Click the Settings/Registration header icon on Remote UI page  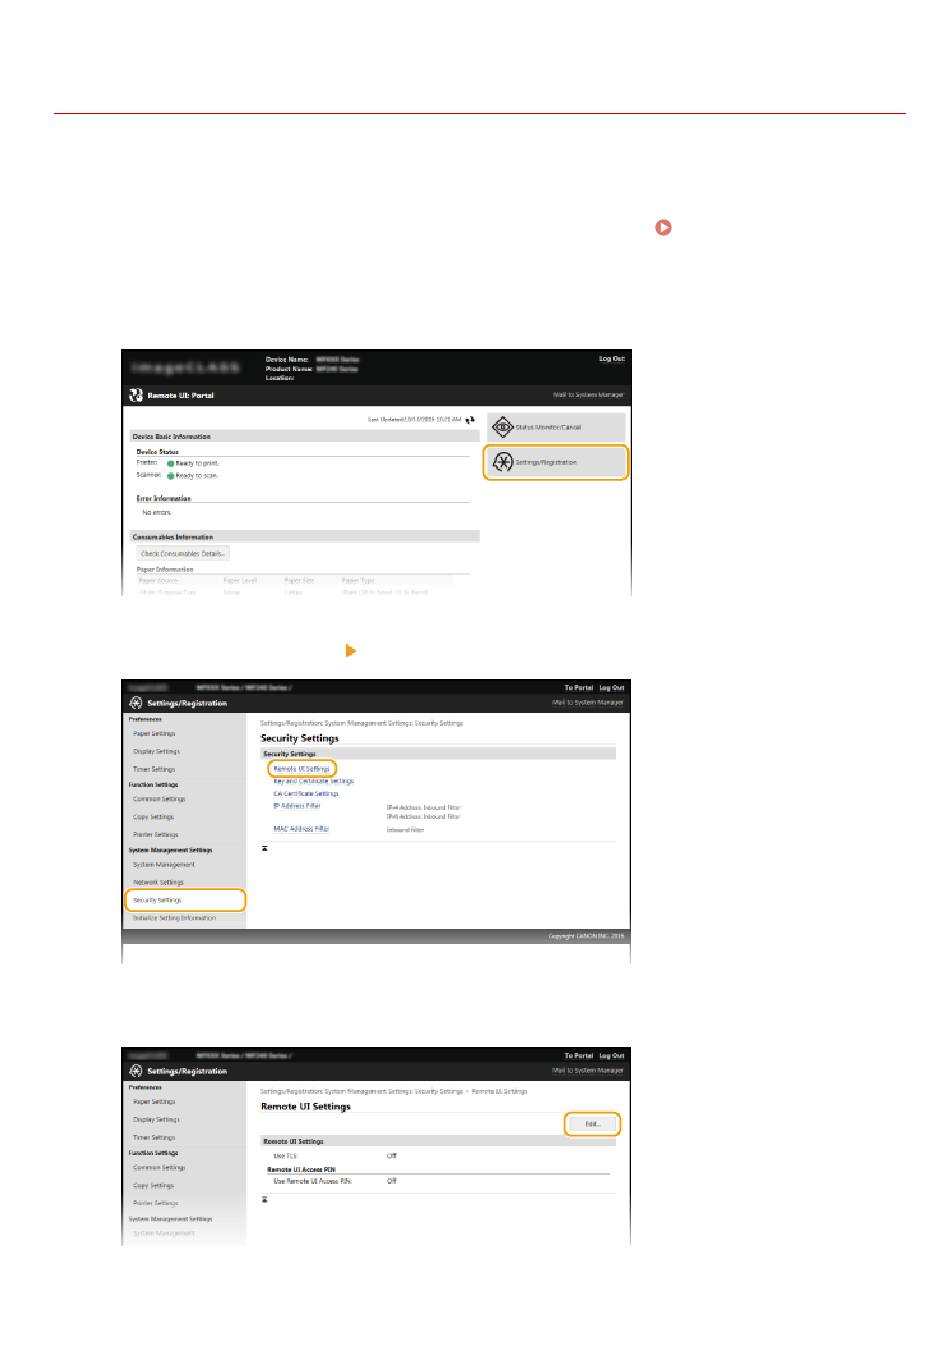click(x=136, y=1071)
